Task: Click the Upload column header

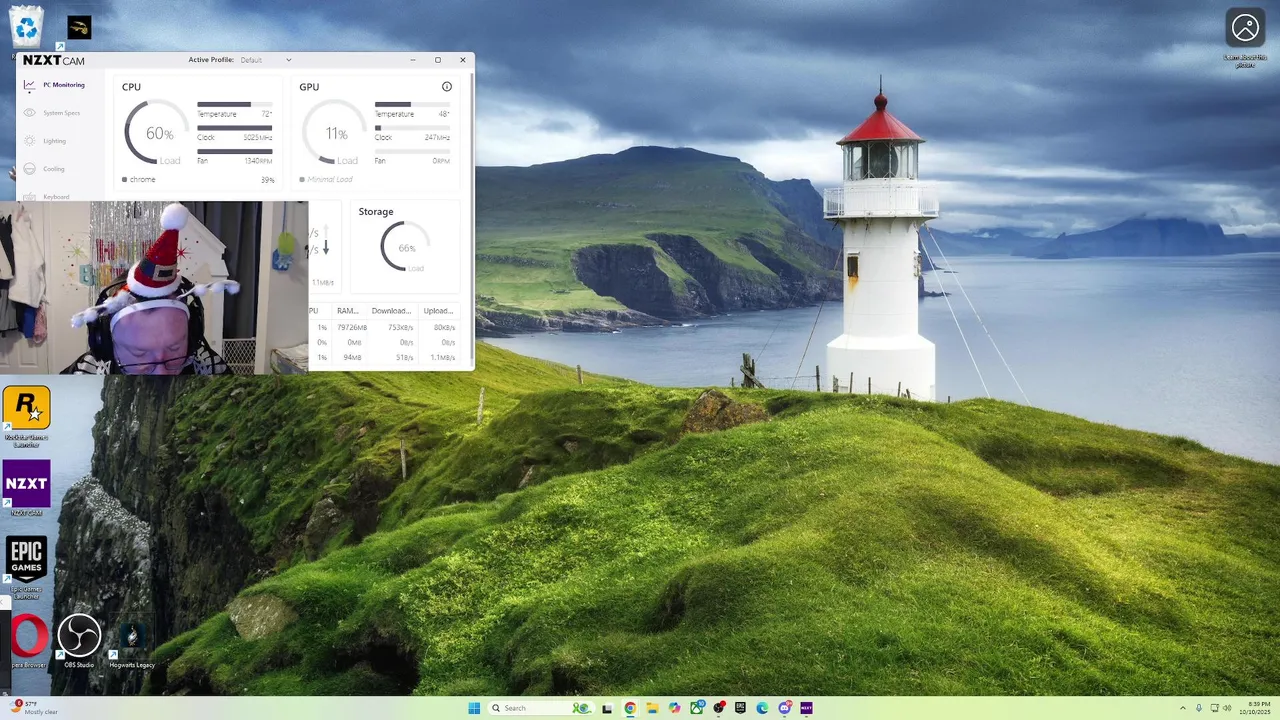Action: tap(438, 311)
